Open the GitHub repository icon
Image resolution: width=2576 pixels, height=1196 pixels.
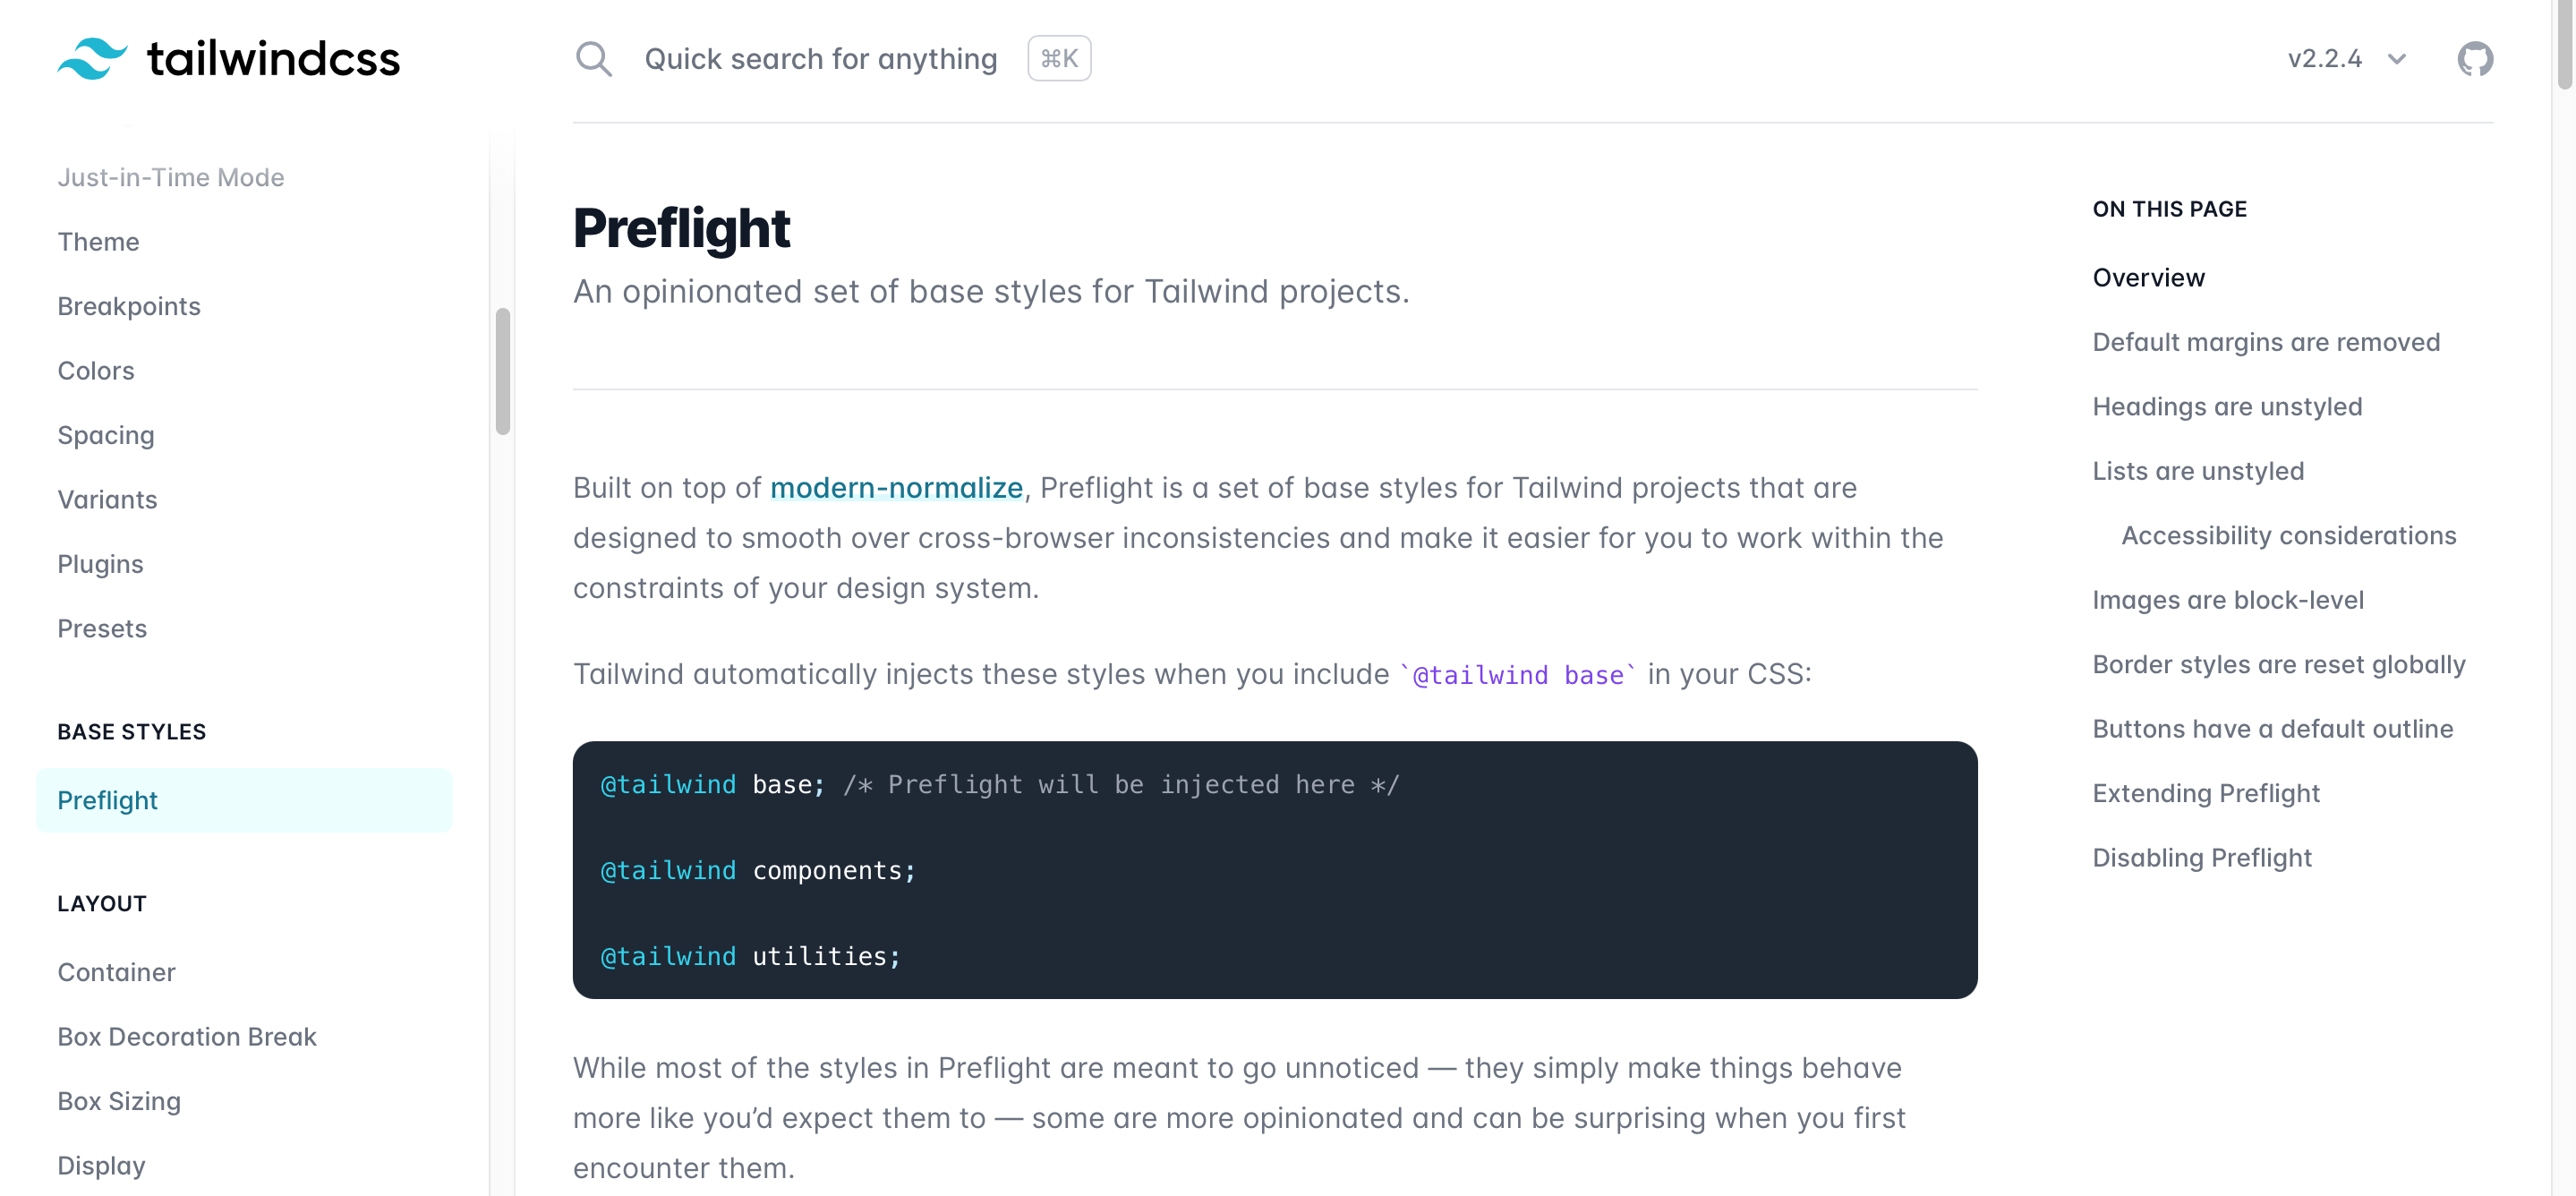tap(2474, 59)
